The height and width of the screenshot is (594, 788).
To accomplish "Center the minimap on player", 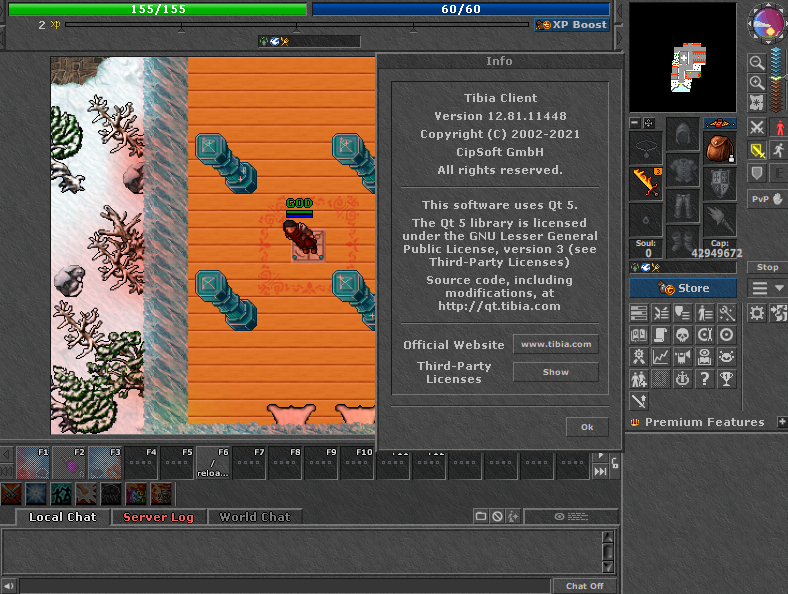I will pos(756,103).
